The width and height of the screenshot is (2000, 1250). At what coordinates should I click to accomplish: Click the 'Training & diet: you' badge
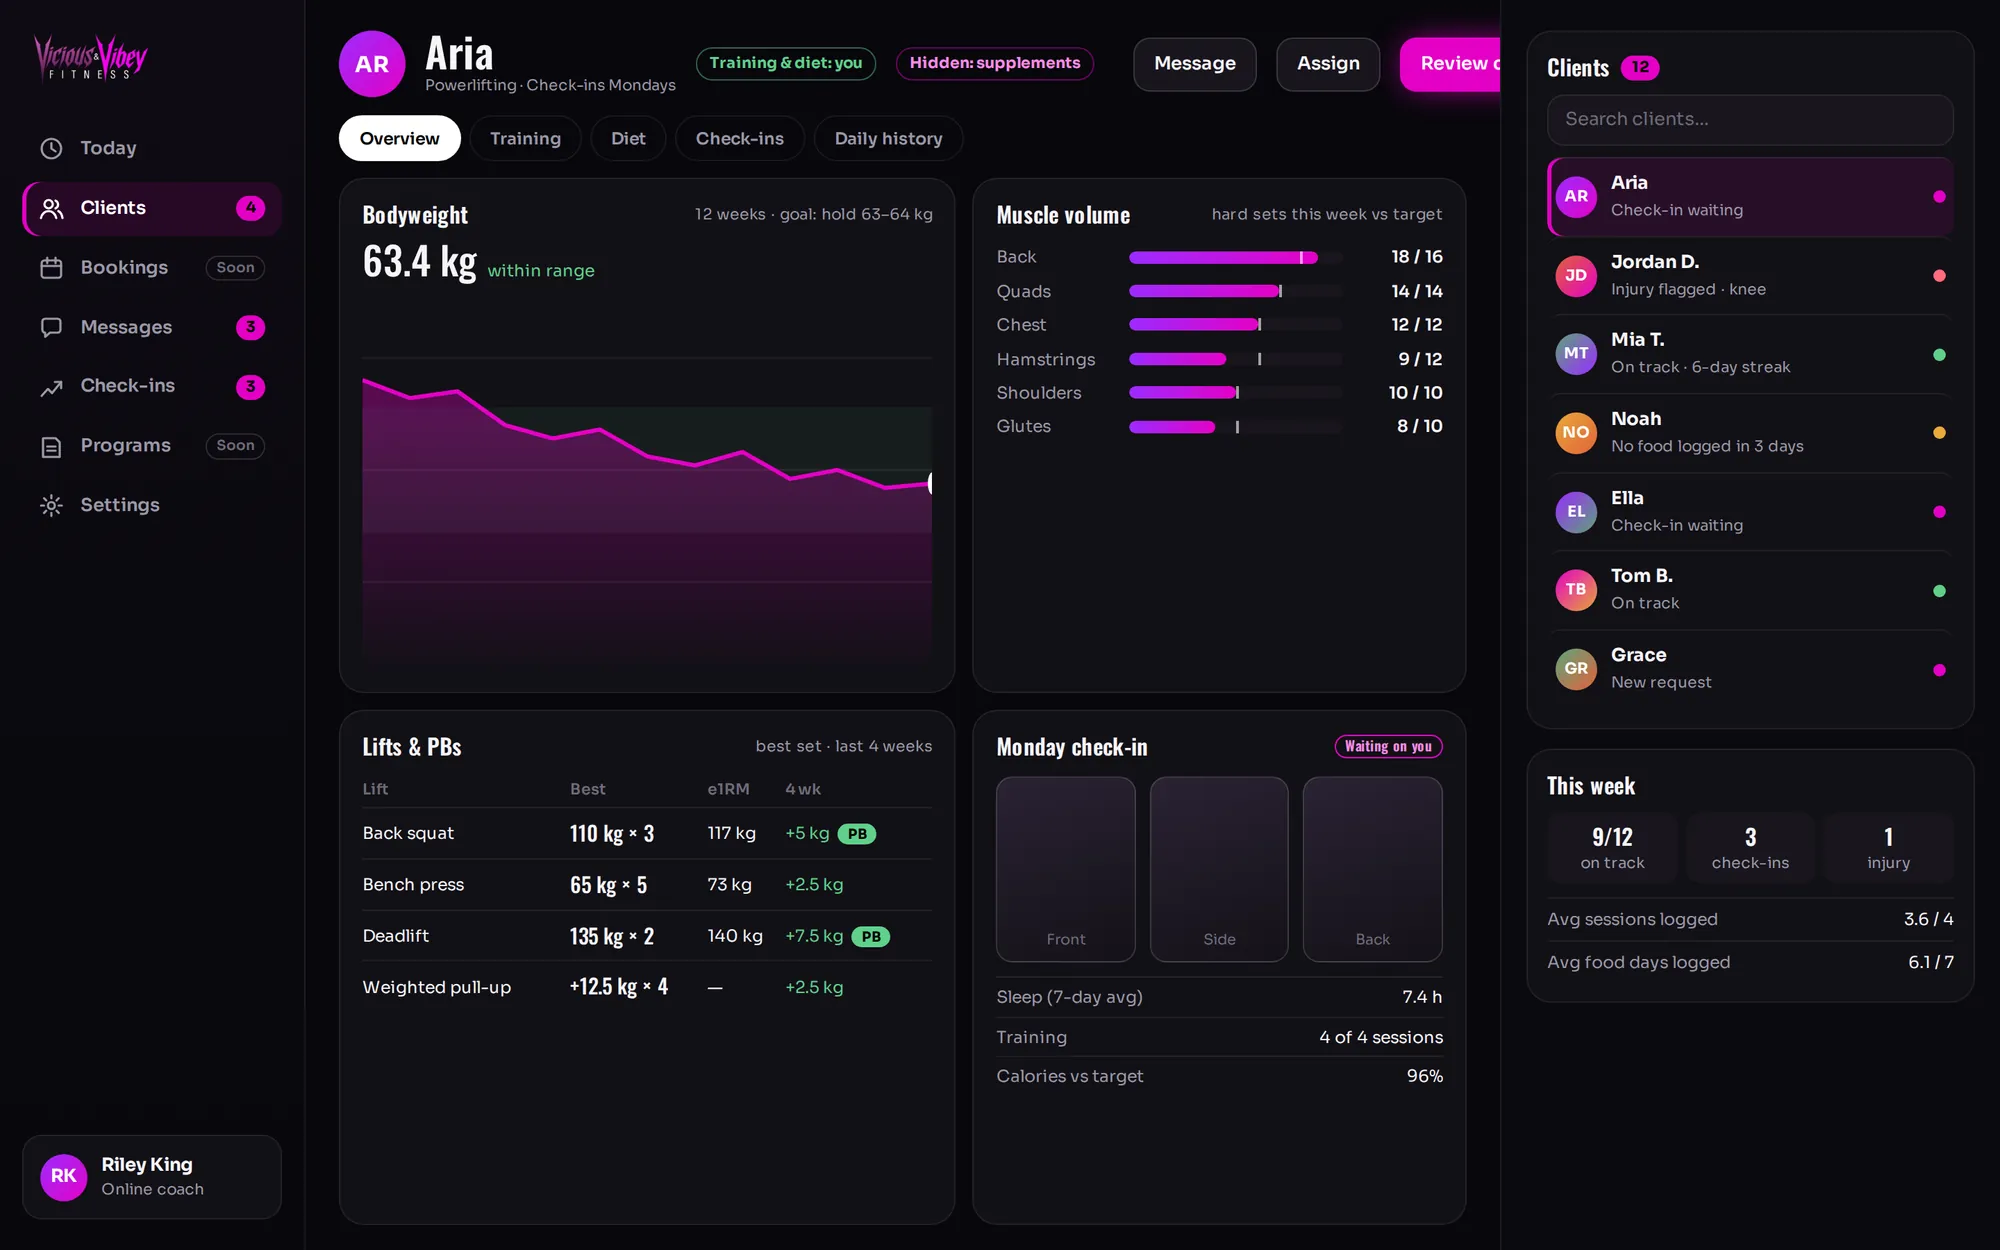tap(785, 63)
